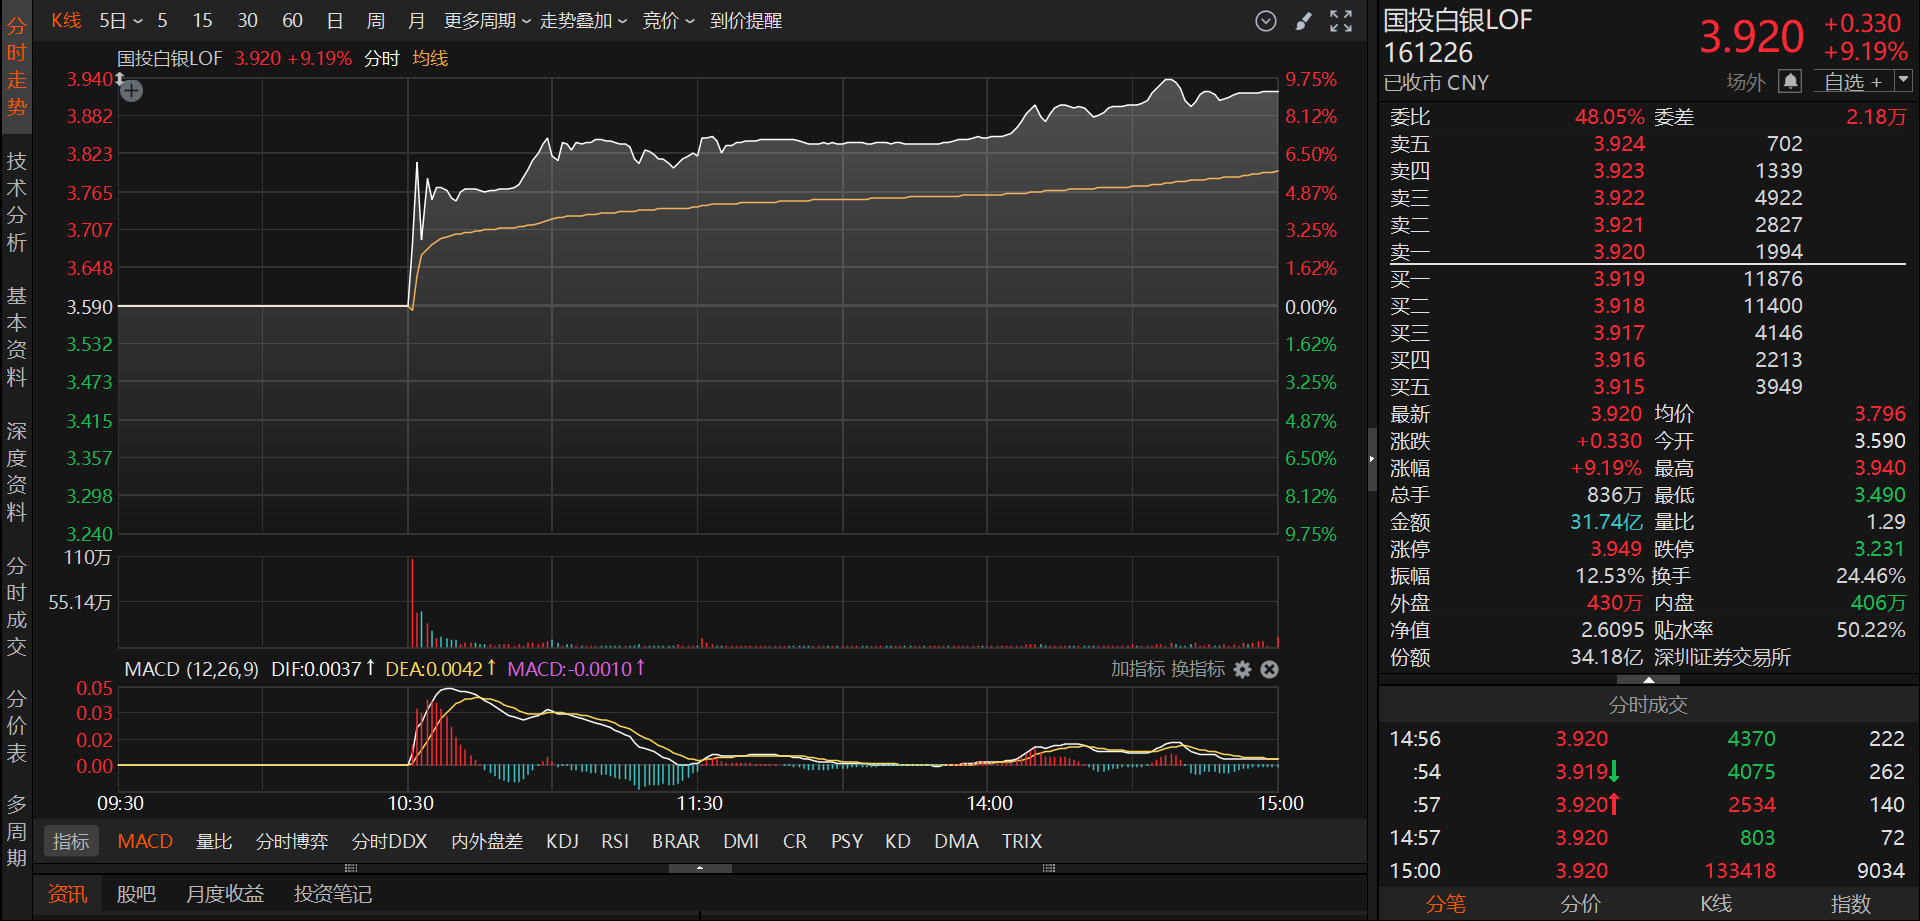
Task: Select the 分时博弈 indicator
Action: point(292,842)
